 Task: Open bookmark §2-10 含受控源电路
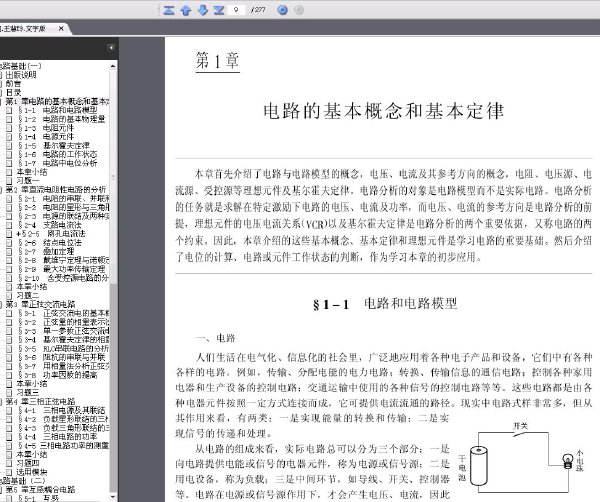[64, 278]
